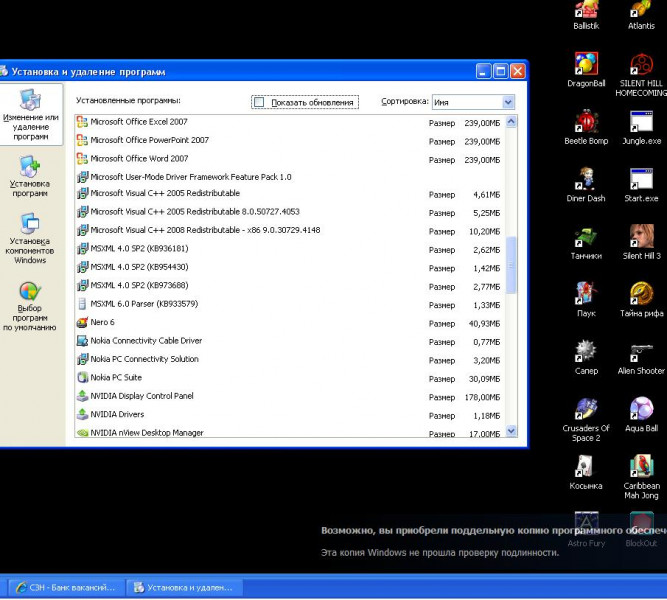Select Изменение или удаление программ sidebar icon
Screen dimensions: 667x600
click(30, 115)
